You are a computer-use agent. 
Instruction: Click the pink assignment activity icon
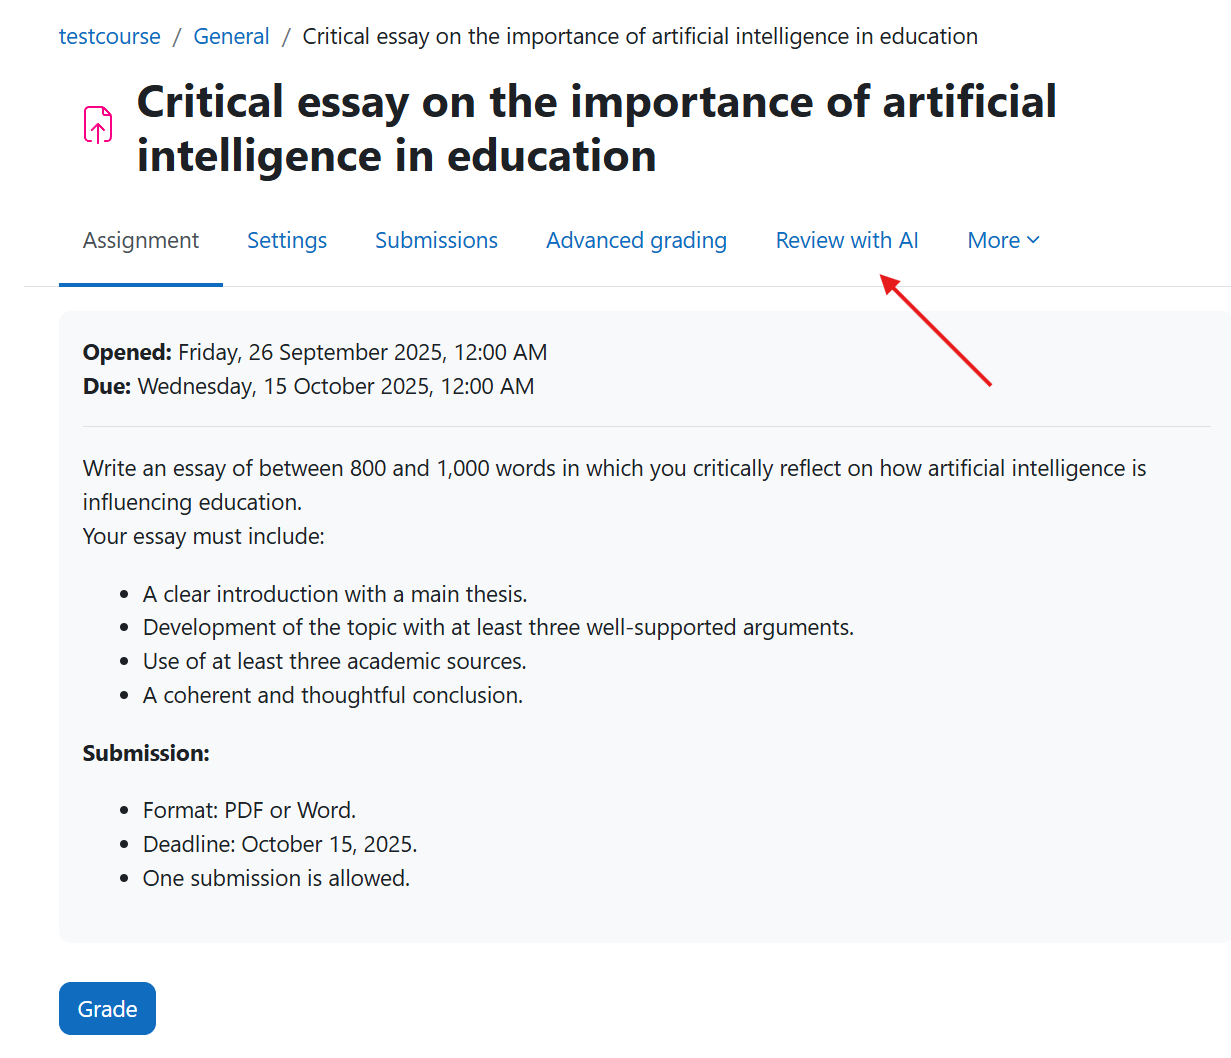97,124
